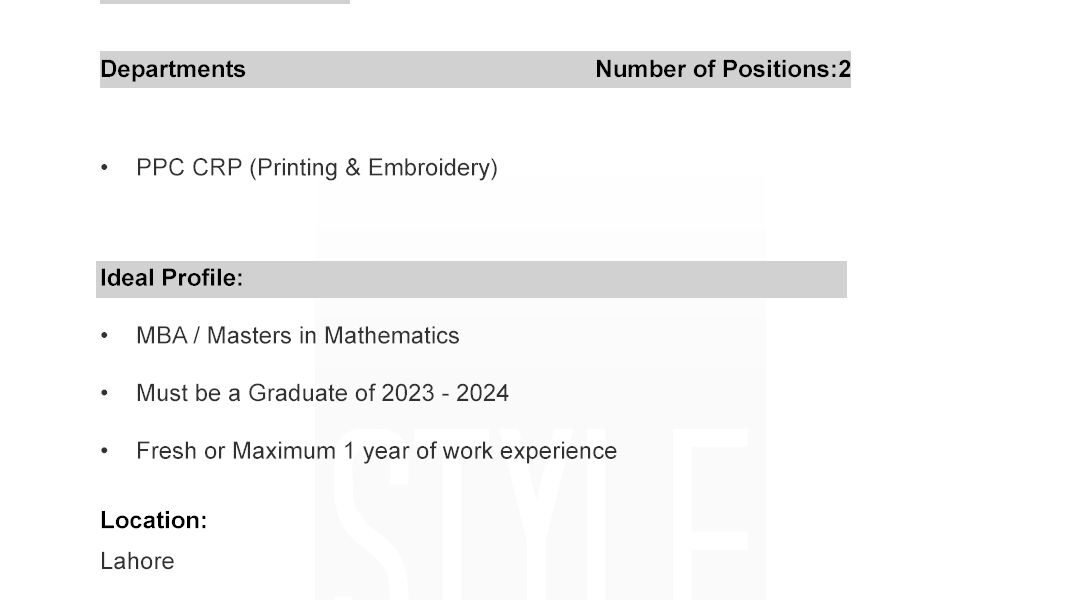Click the Lahore location text
Image resolution: width=1080 pixels, height=600 pixels.
[137, 561]
